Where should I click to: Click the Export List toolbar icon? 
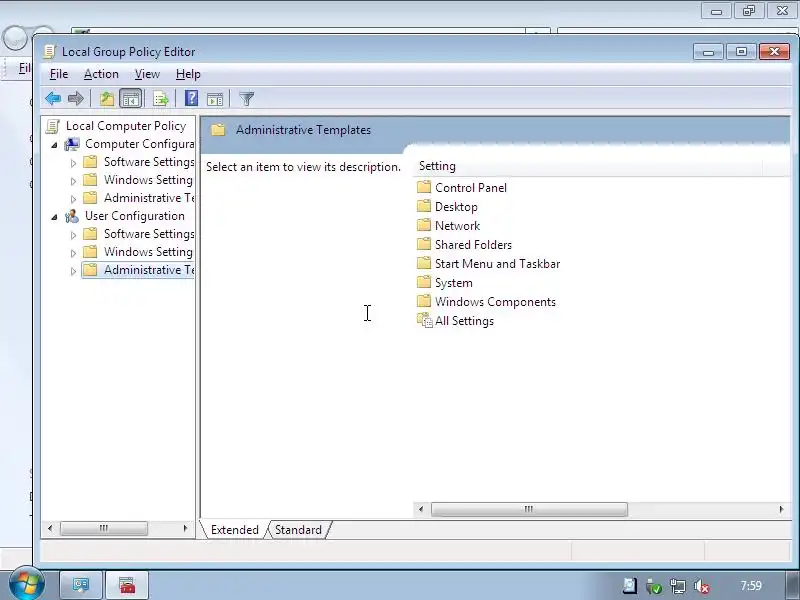coord(161,98)
